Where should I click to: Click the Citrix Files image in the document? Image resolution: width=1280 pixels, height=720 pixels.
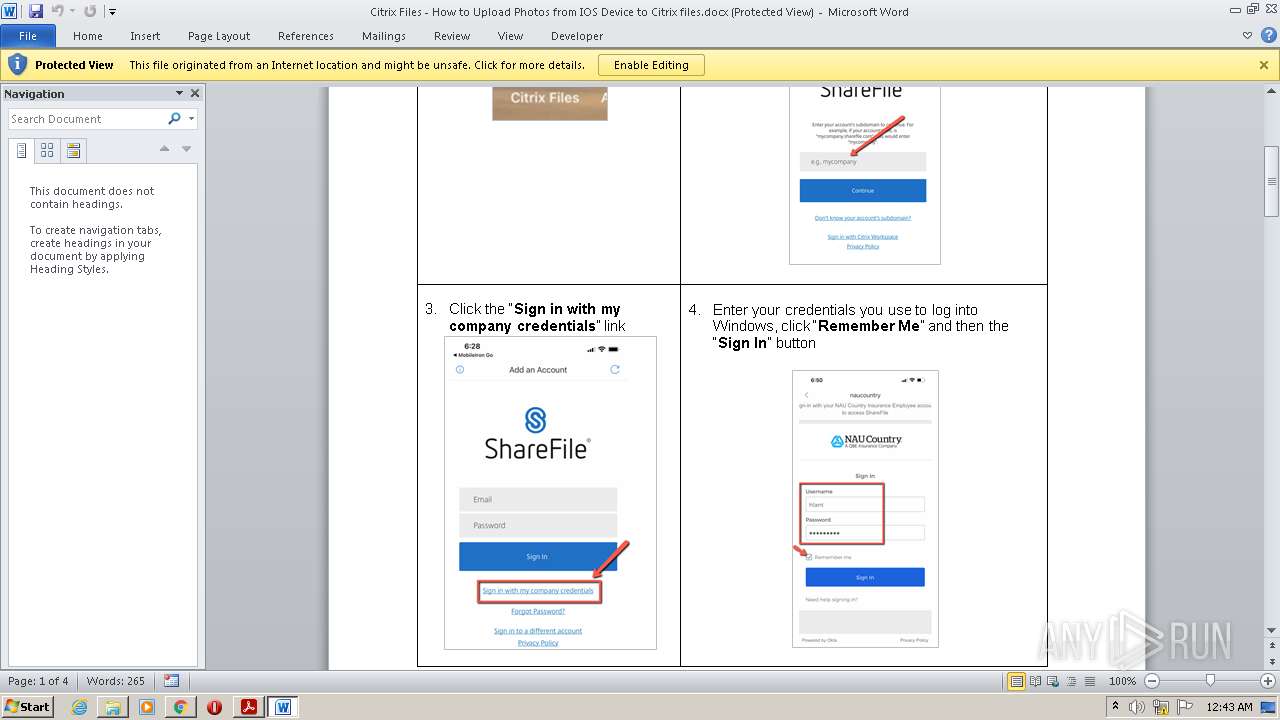click(x=550, y=103)
